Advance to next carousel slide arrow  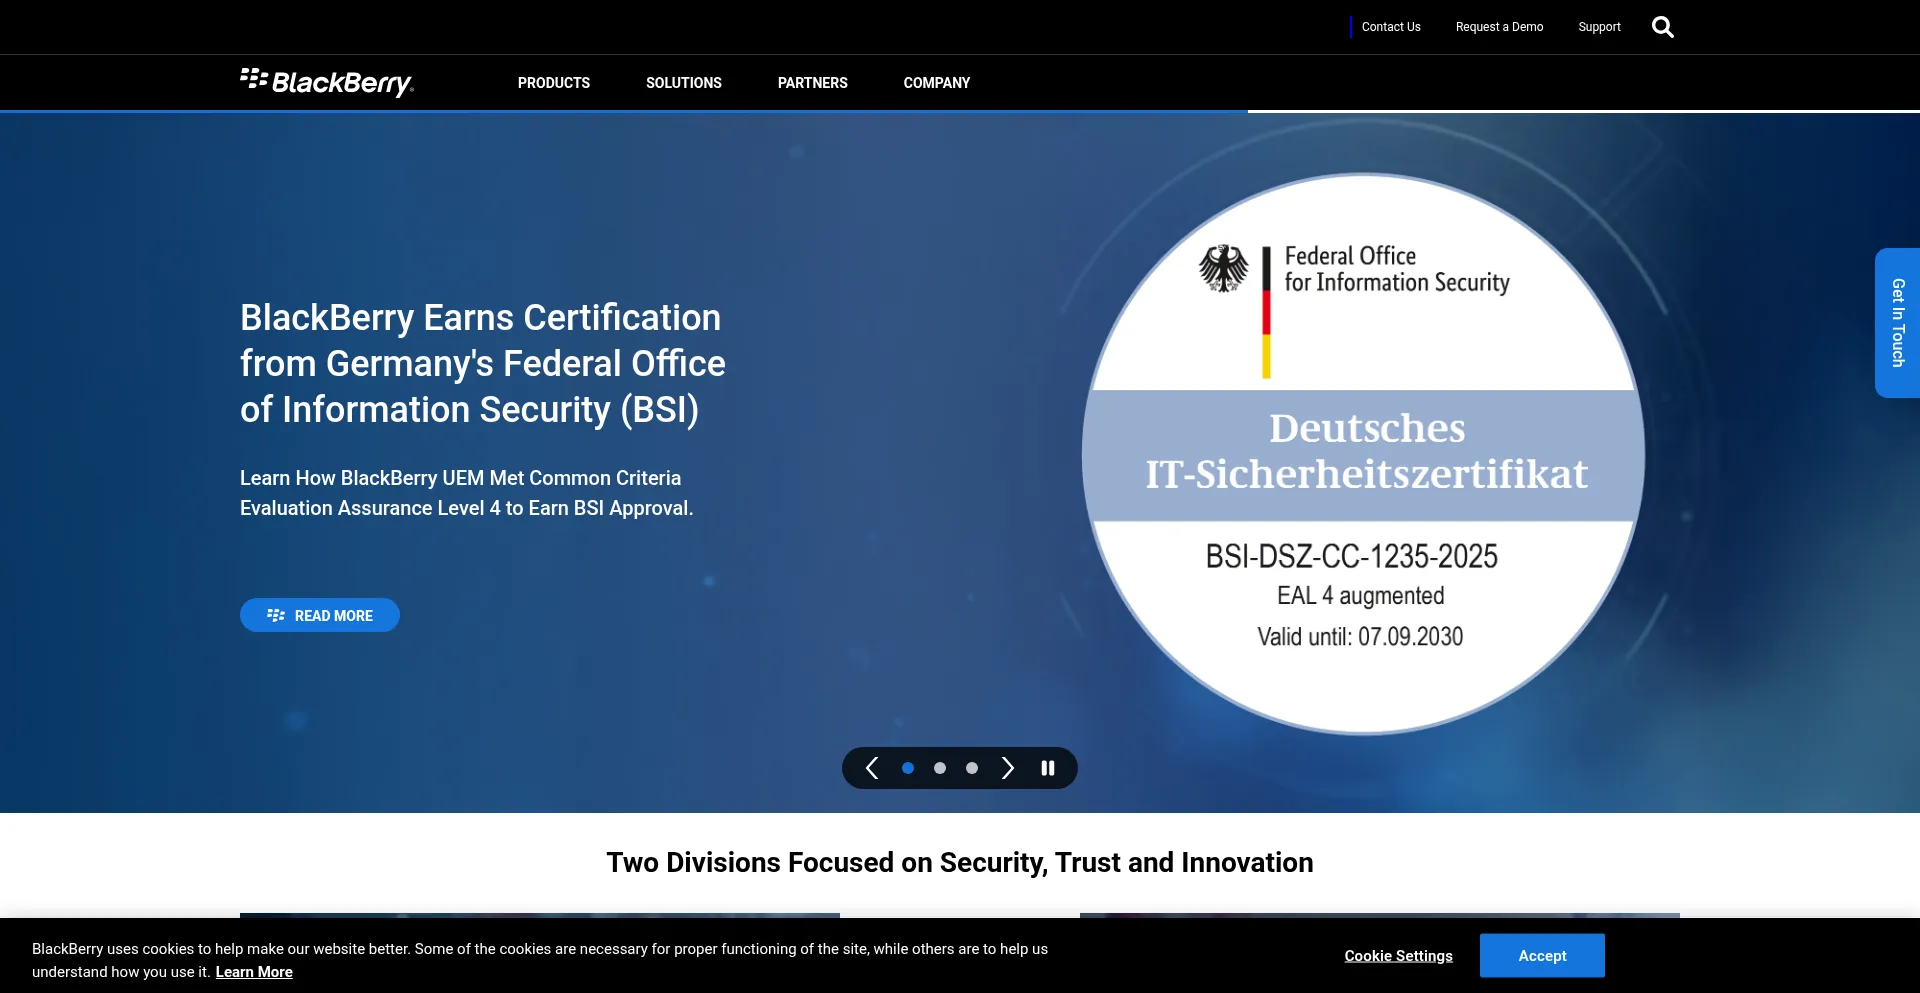pos(1008,768)
